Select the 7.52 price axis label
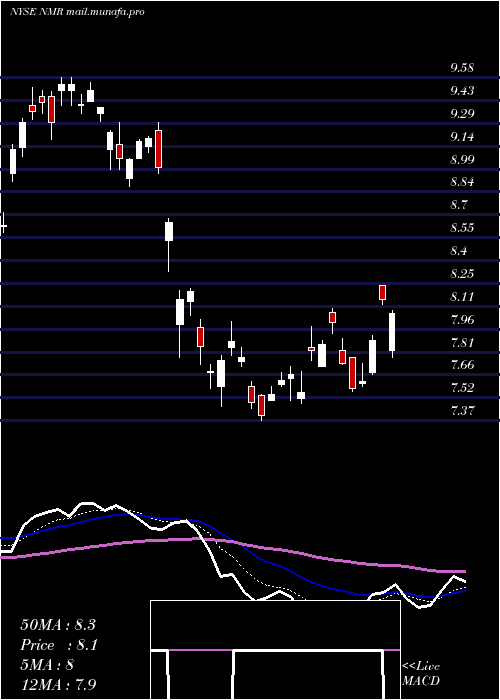Image resolution: width=500 pixels, height=700 pixels. click(x=462, y=388)
